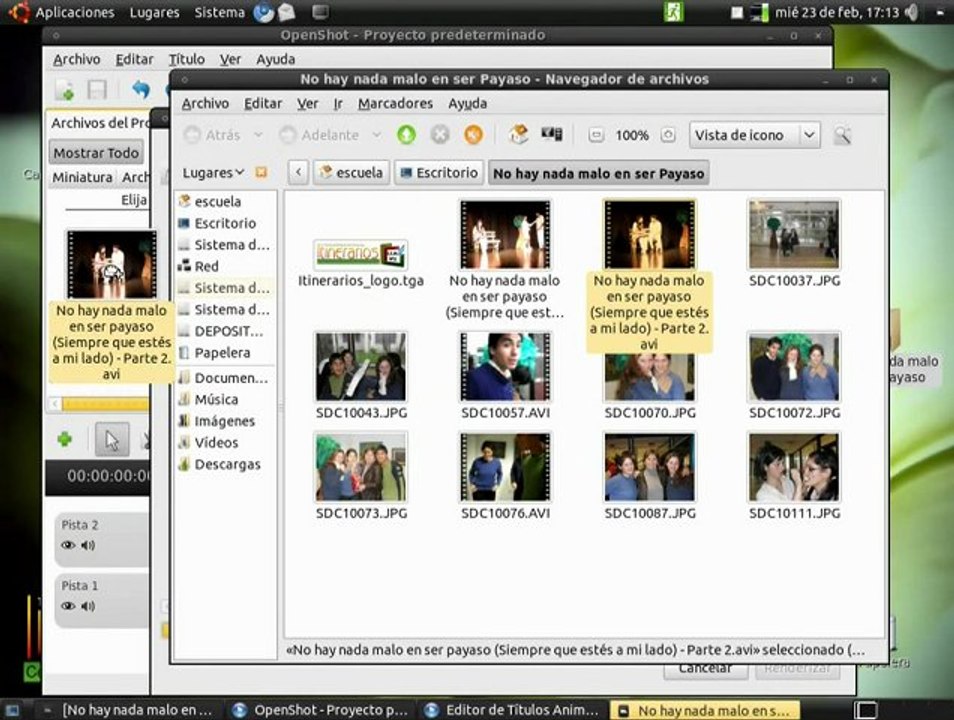
Task: Open DEPOSIT... volume in sidebar
Action: (228, 332)
